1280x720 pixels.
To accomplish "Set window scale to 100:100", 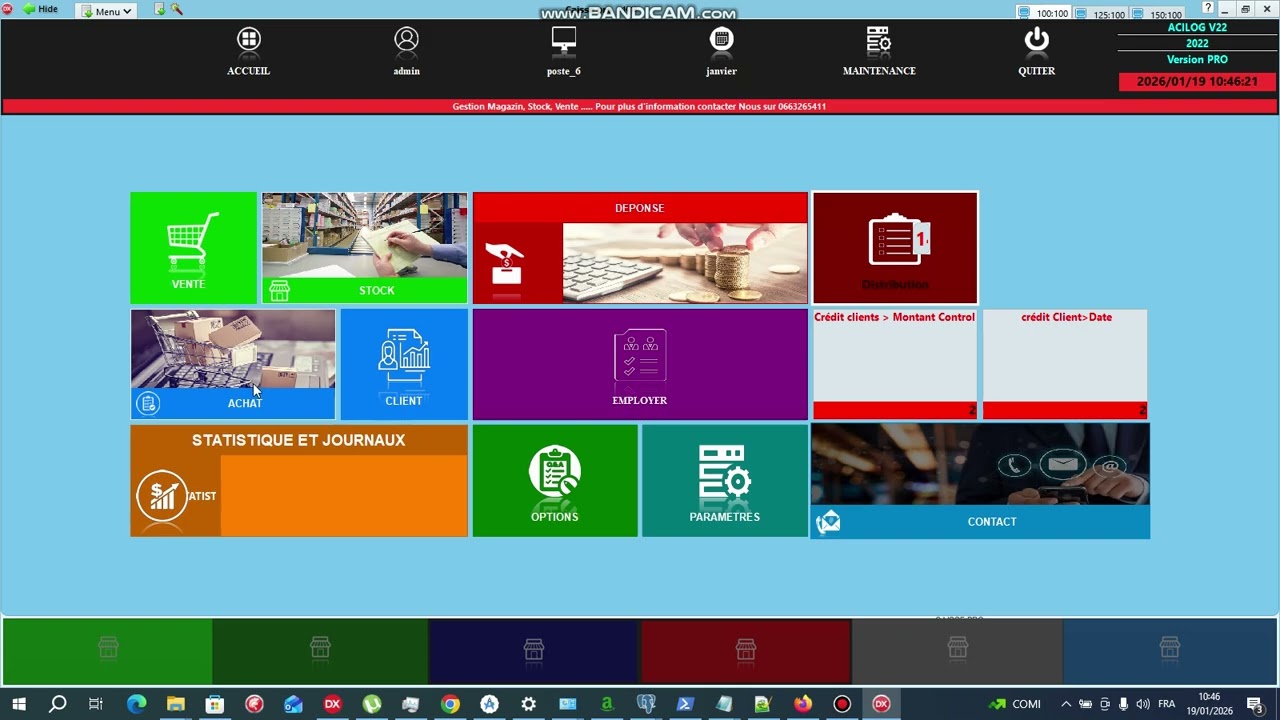I will [1043, 13].
